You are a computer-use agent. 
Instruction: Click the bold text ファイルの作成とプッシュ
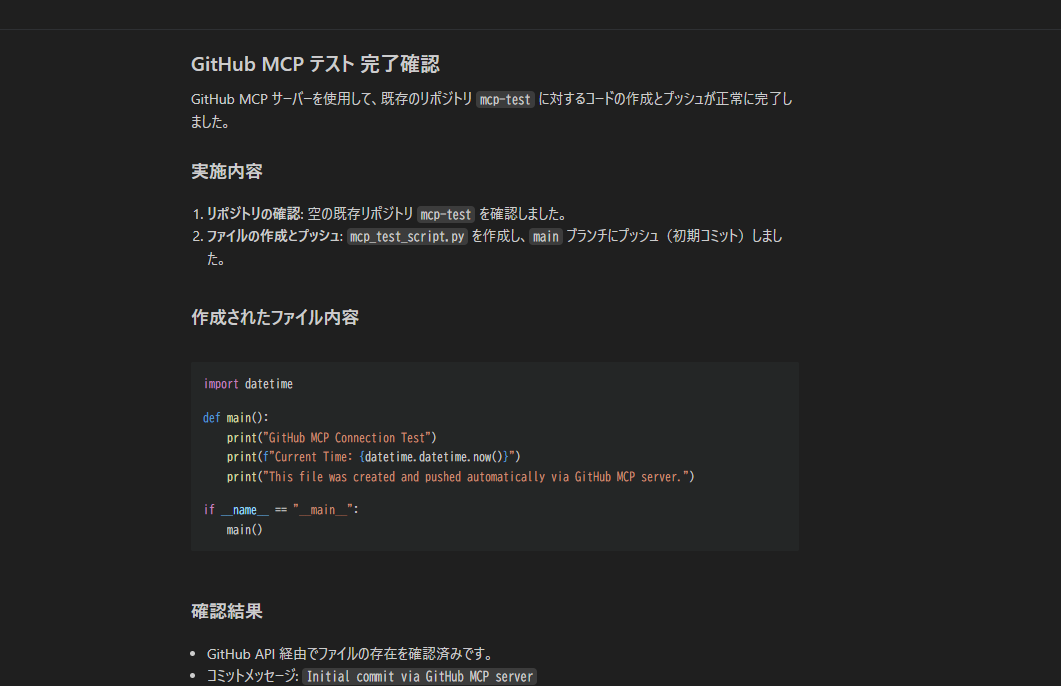click(273, 236)
